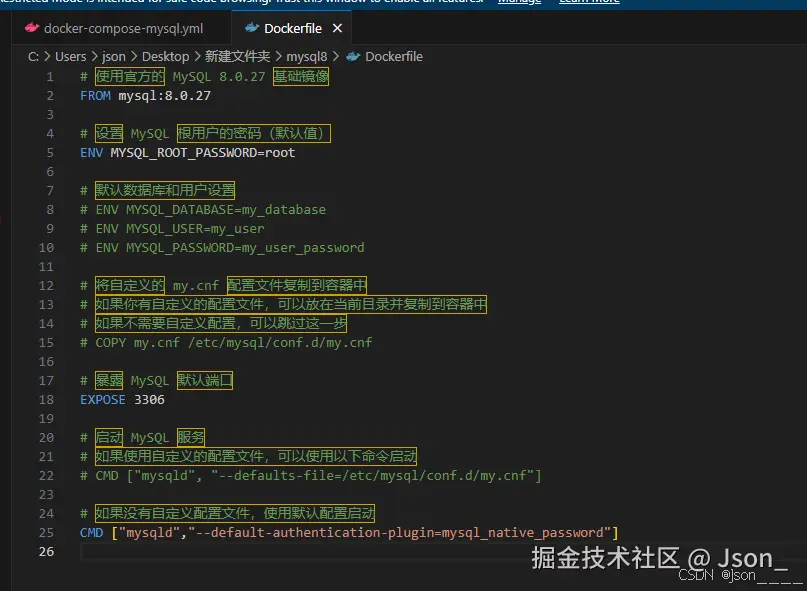Click the comment '# ENV MYSQL_PASSWORD=my_user_password'
The width and height of the screenshot is (807, 591).
click(222, 248)
